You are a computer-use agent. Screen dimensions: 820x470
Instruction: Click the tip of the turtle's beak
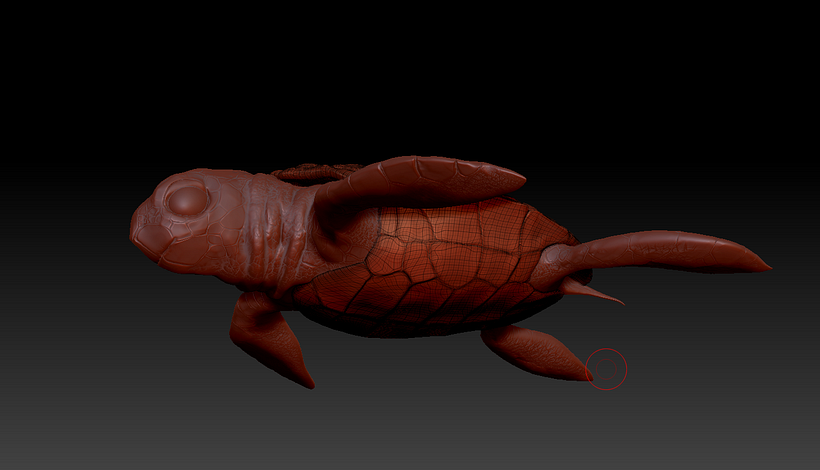pos(134,236)
